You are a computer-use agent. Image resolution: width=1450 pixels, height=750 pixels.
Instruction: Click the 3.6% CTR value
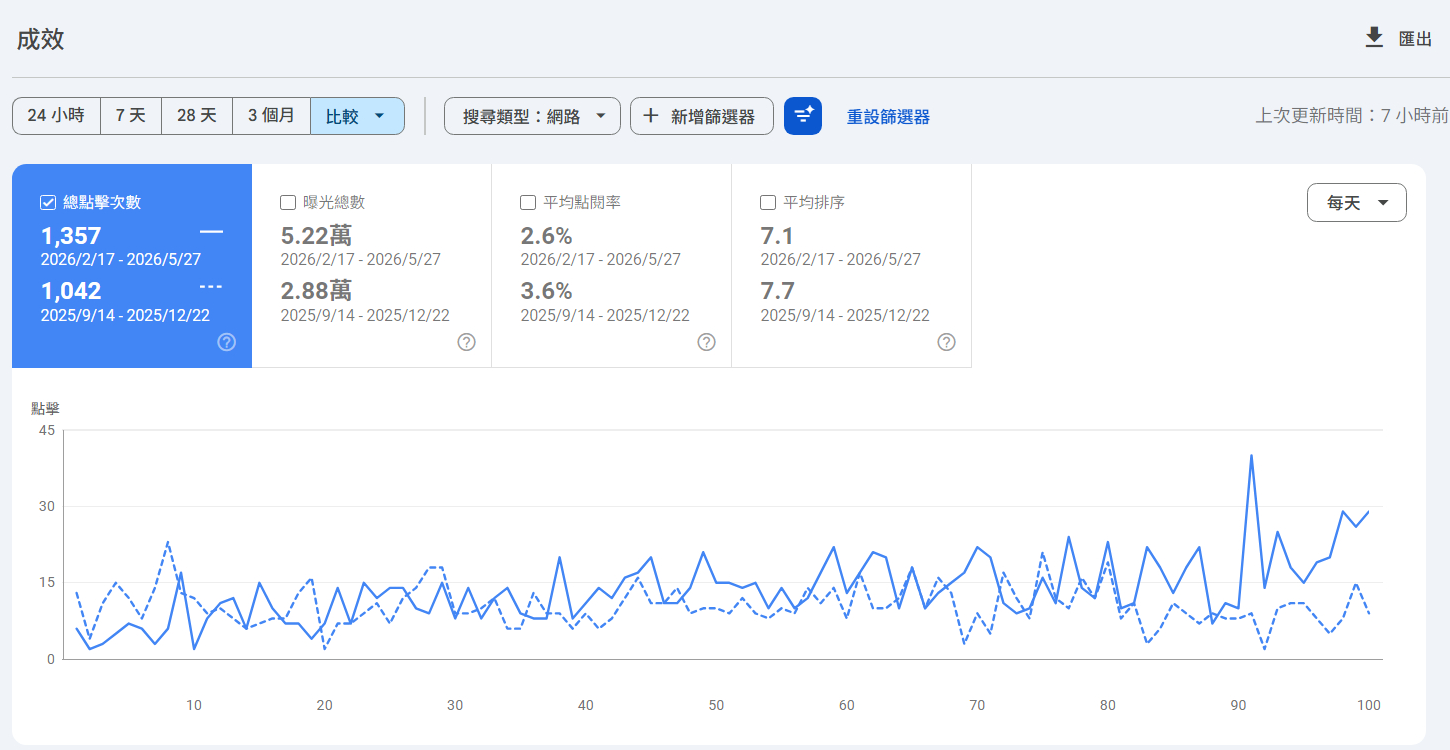(546, 291)
